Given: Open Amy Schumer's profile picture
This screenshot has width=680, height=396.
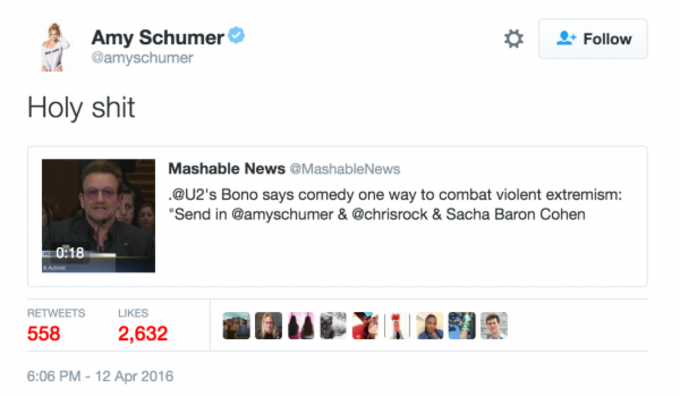Looking at the screenshot, I should coord(55,46).
